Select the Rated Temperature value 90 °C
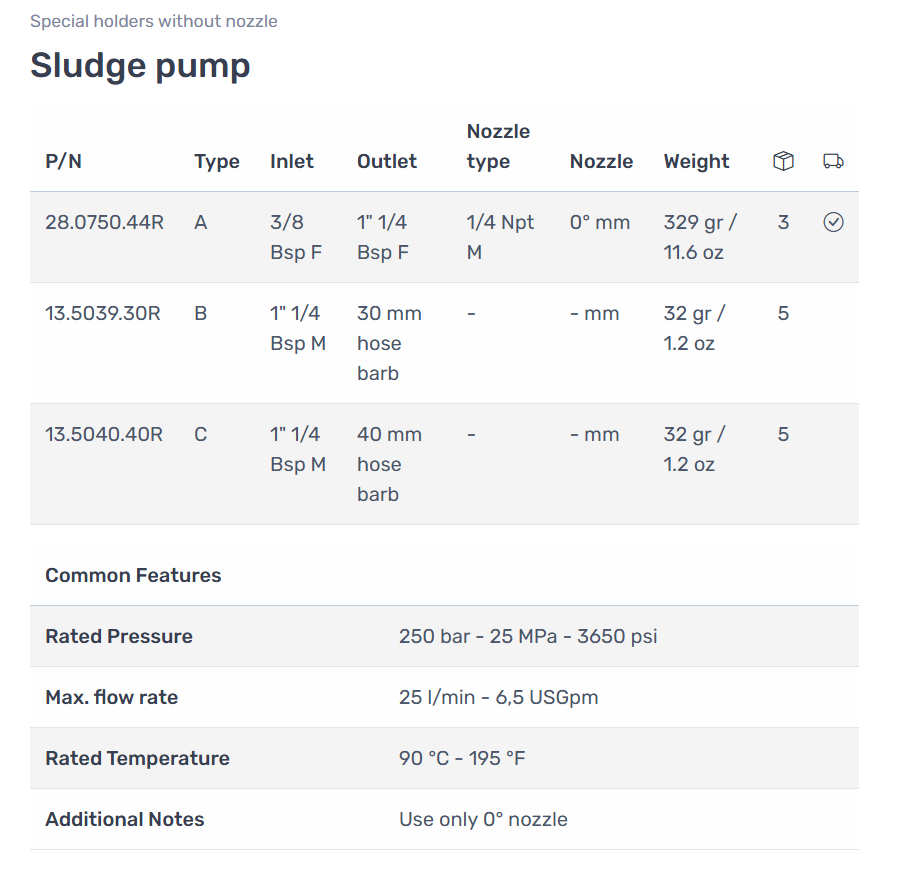Viewport: 904px width, 875px height. (424, 759)
